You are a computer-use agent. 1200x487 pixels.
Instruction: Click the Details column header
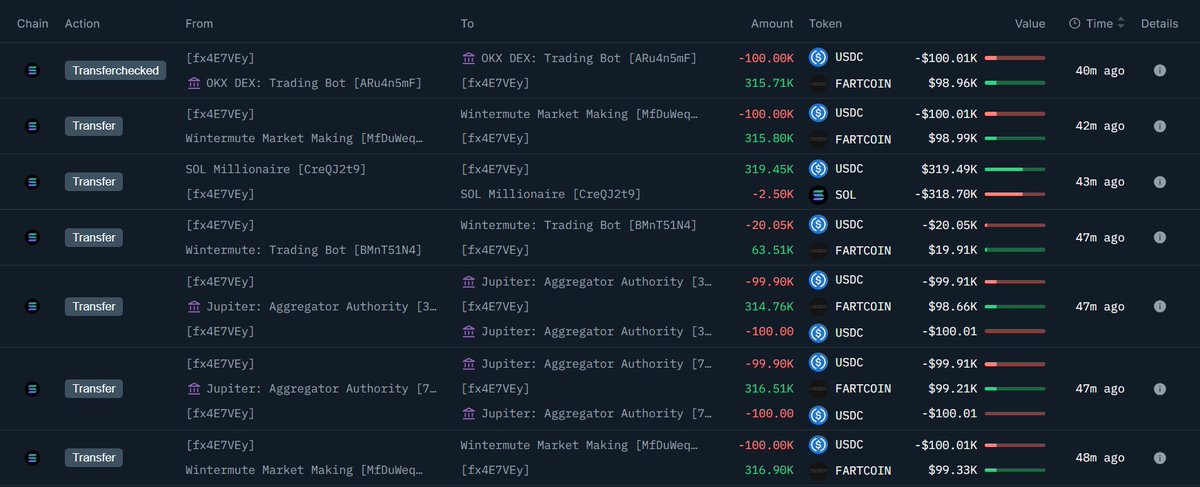click(1160, 23)
